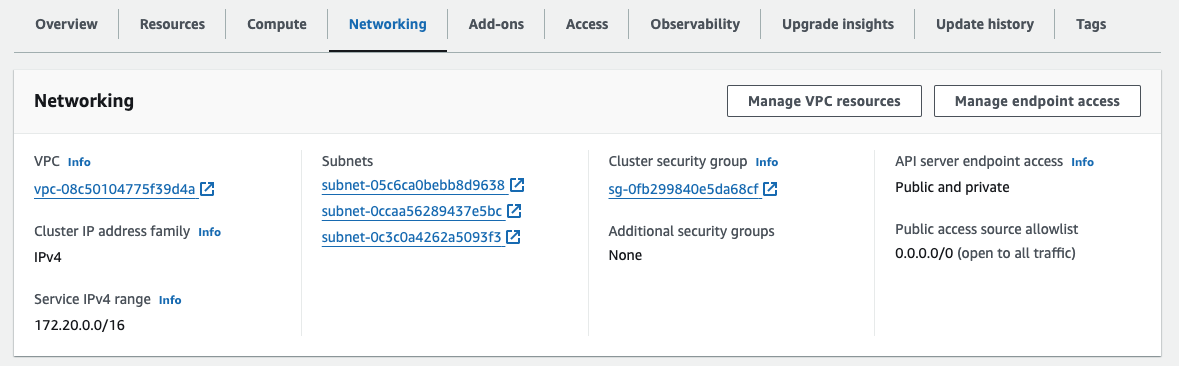Image resolution: width=1179 pixels, height=366 pixels.
Task: Select the 'Additional security groups' label
Action: pyautogui.click(x=692, y=231)
